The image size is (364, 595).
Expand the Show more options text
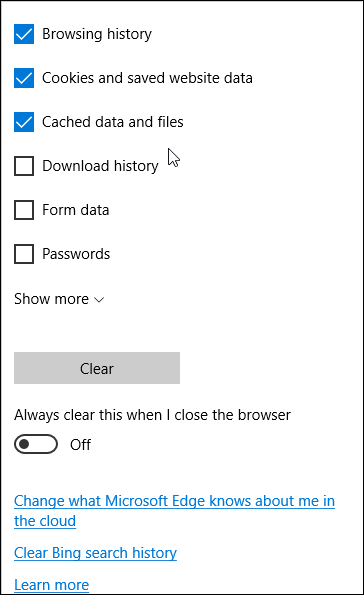point(51,299)
